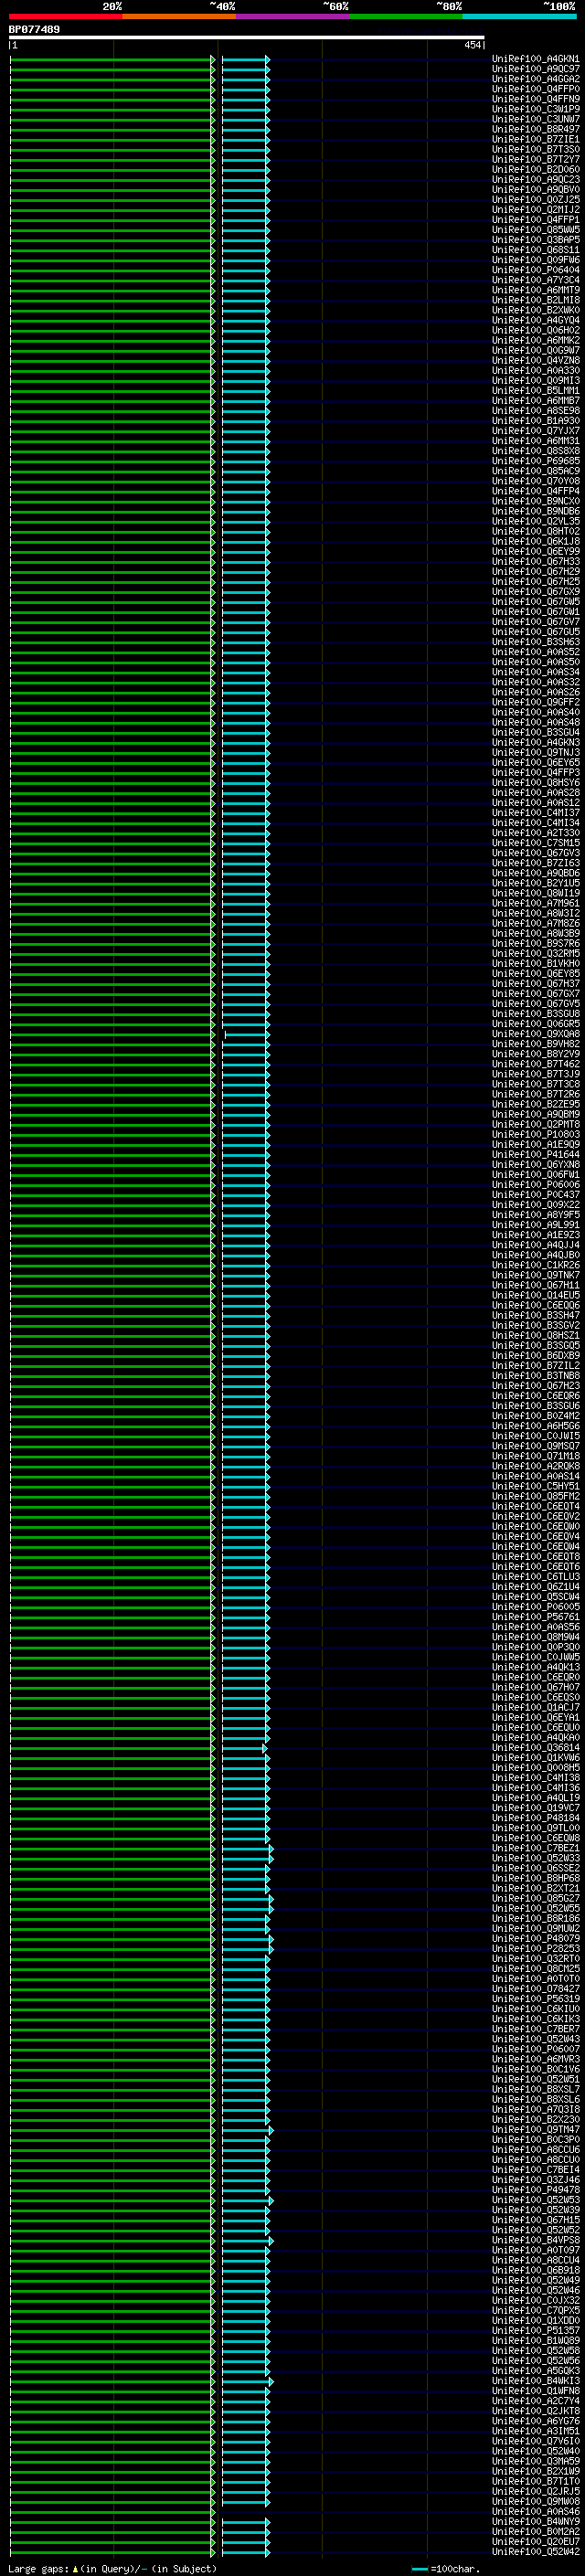Select hit UniRef100_P10803

point(535,1134)
